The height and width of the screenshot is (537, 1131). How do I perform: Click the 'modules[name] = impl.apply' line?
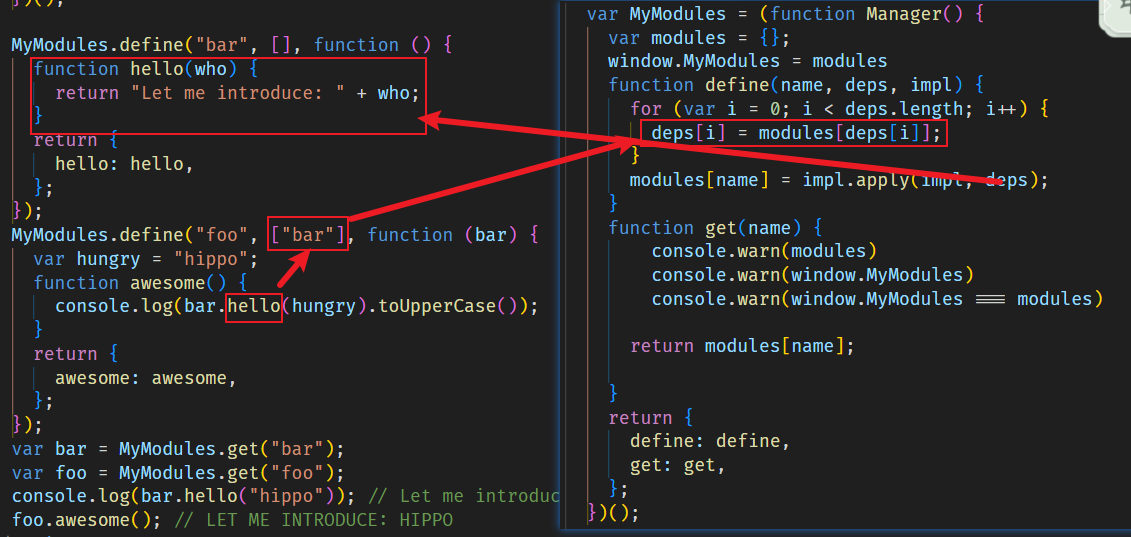(x=838, y=180)
